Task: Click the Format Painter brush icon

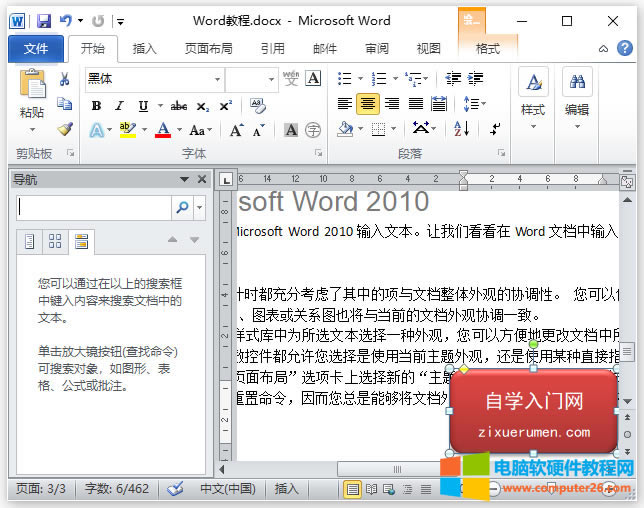Action: tap(65, 129)
